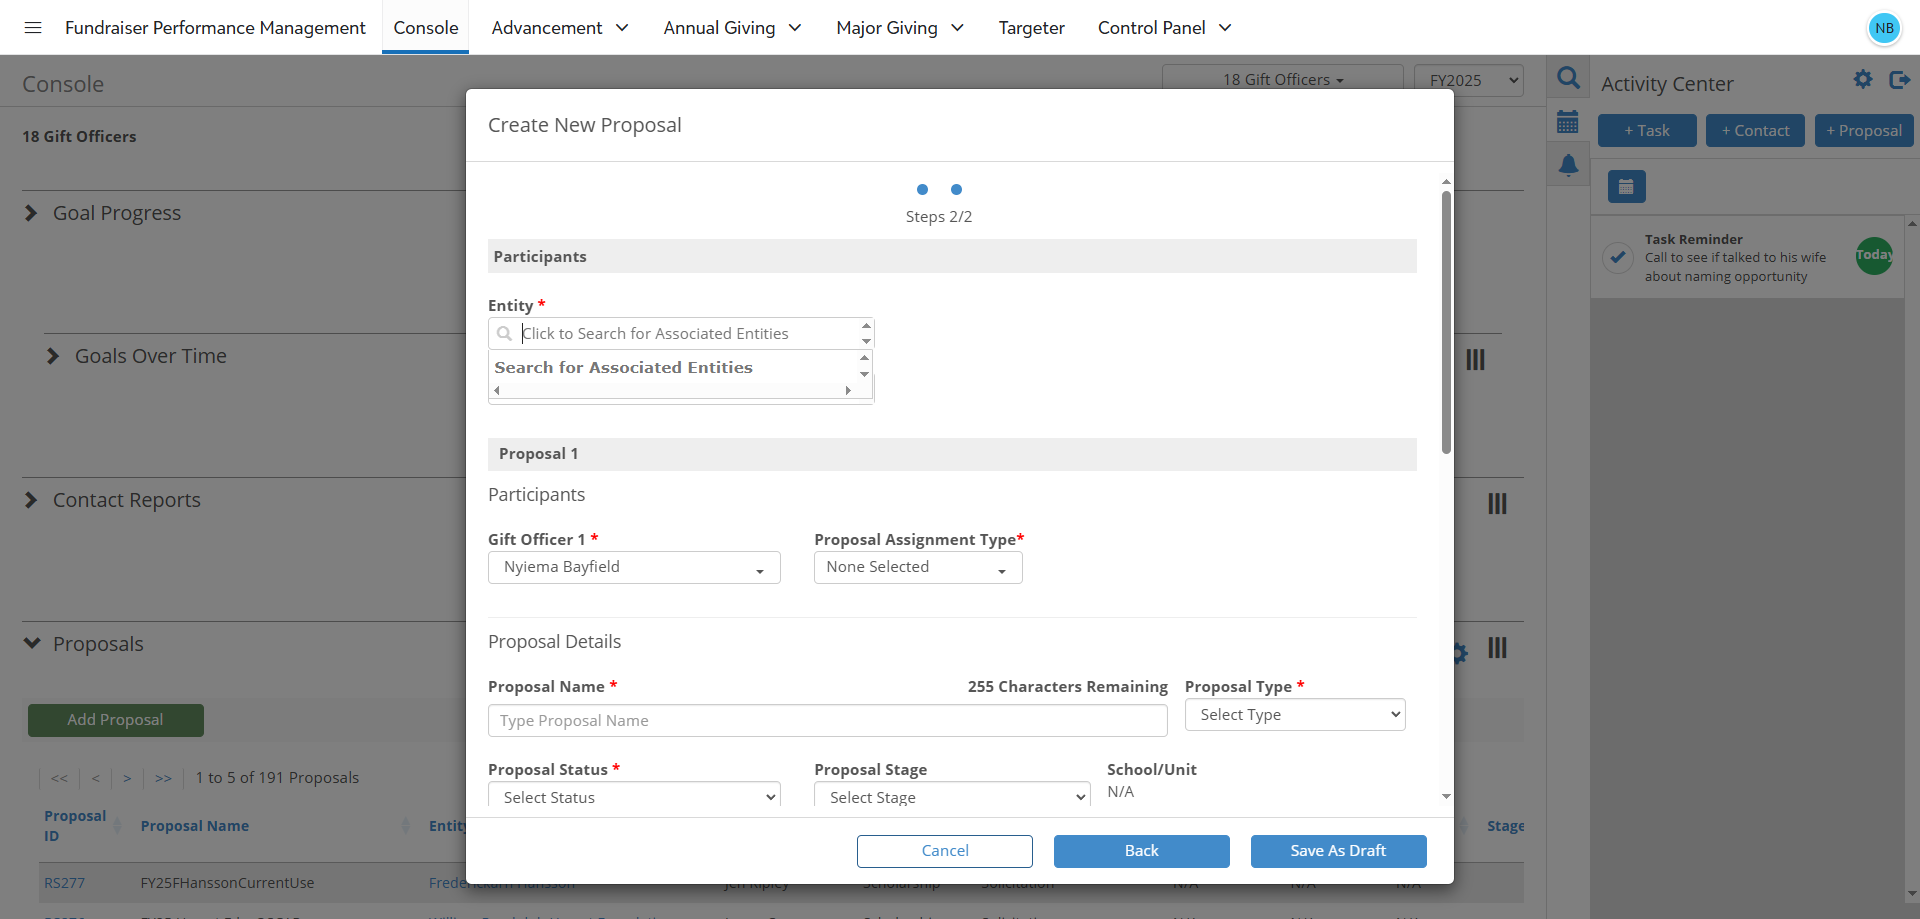Open the notifications bell icon
The height and width of the screenshot is (919, 1920).
tap(1568, 165)
